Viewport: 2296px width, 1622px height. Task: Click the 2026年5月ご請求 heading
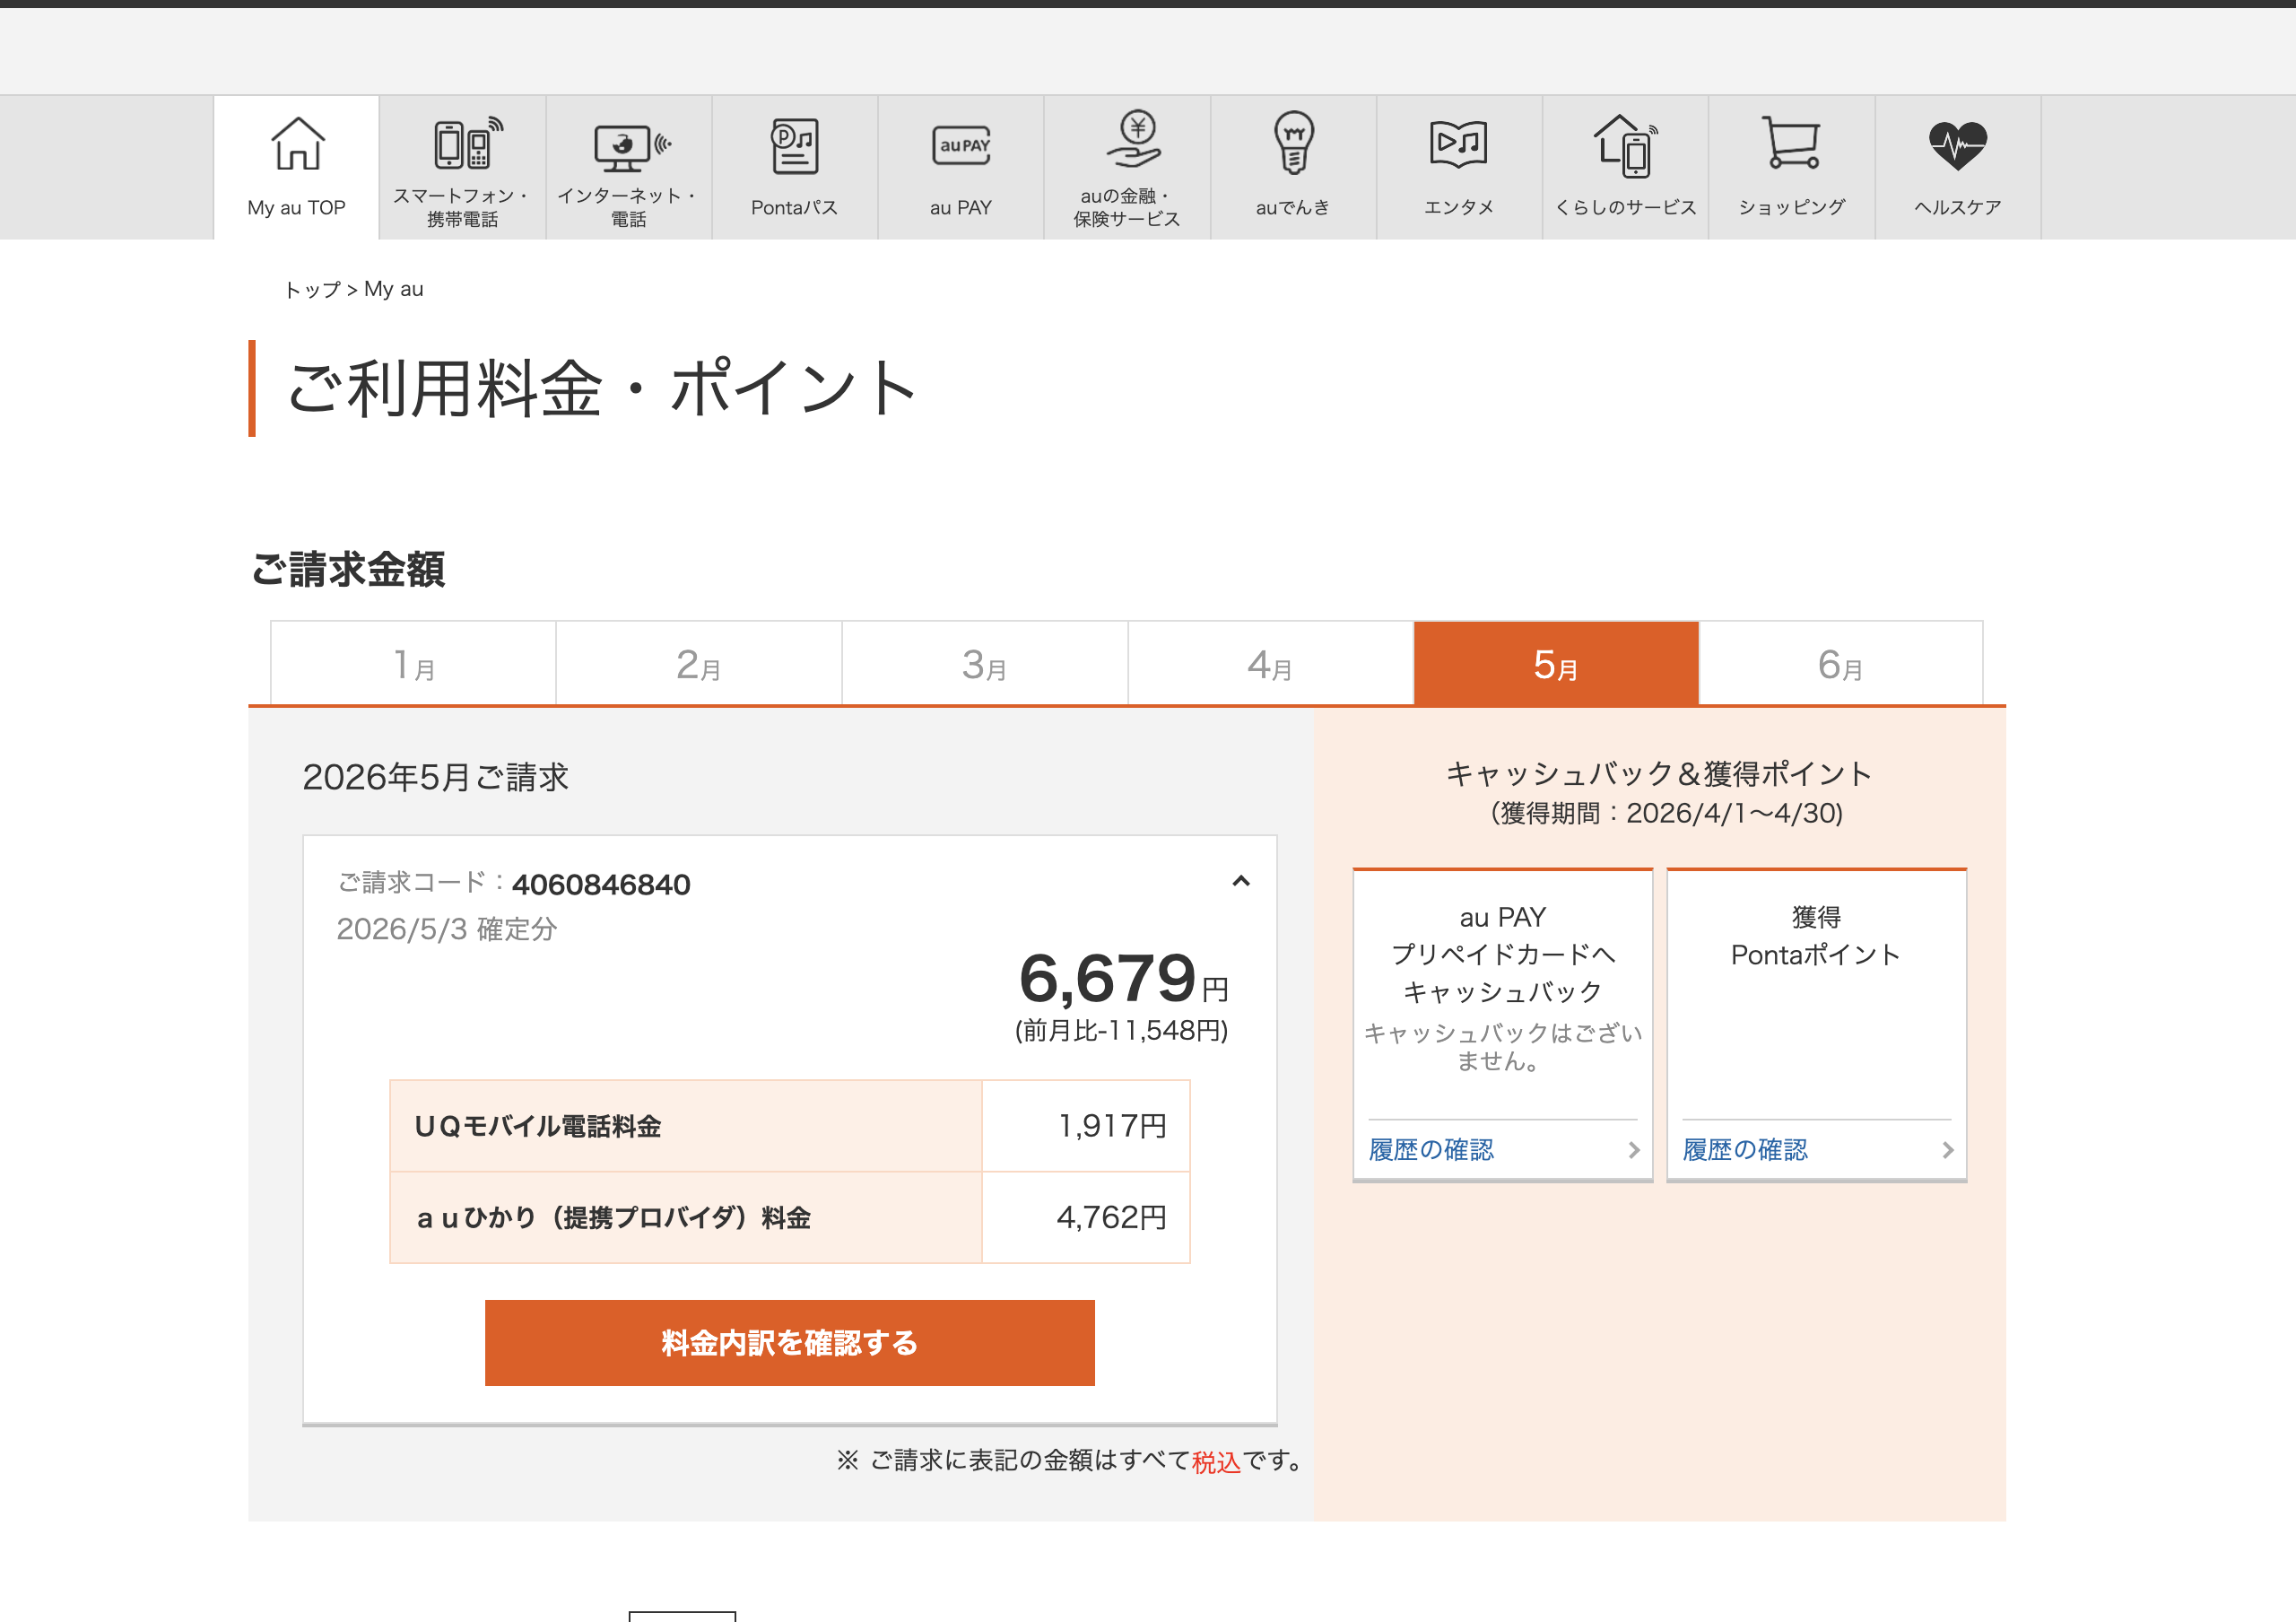pos(435,778)
